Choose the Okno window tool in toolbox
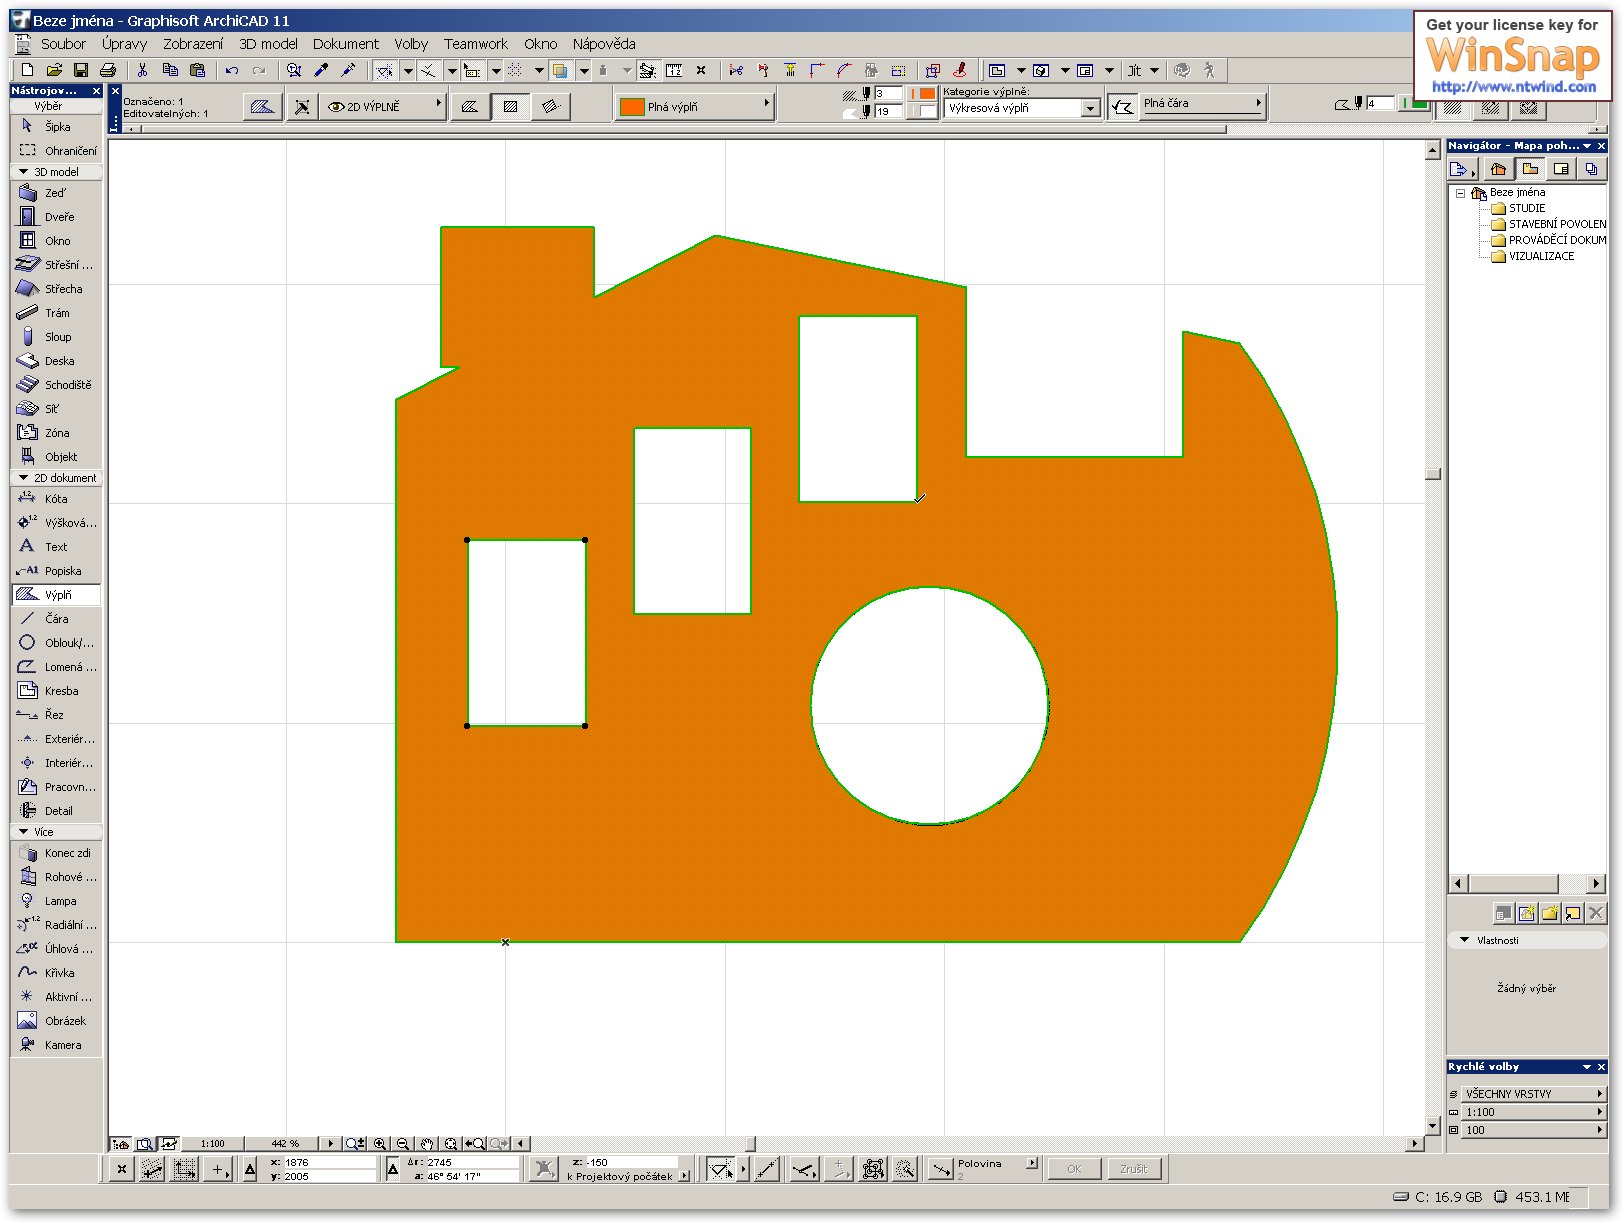Image resolution: width=1623 pixels, height=1223 pixels. [56, 241]
